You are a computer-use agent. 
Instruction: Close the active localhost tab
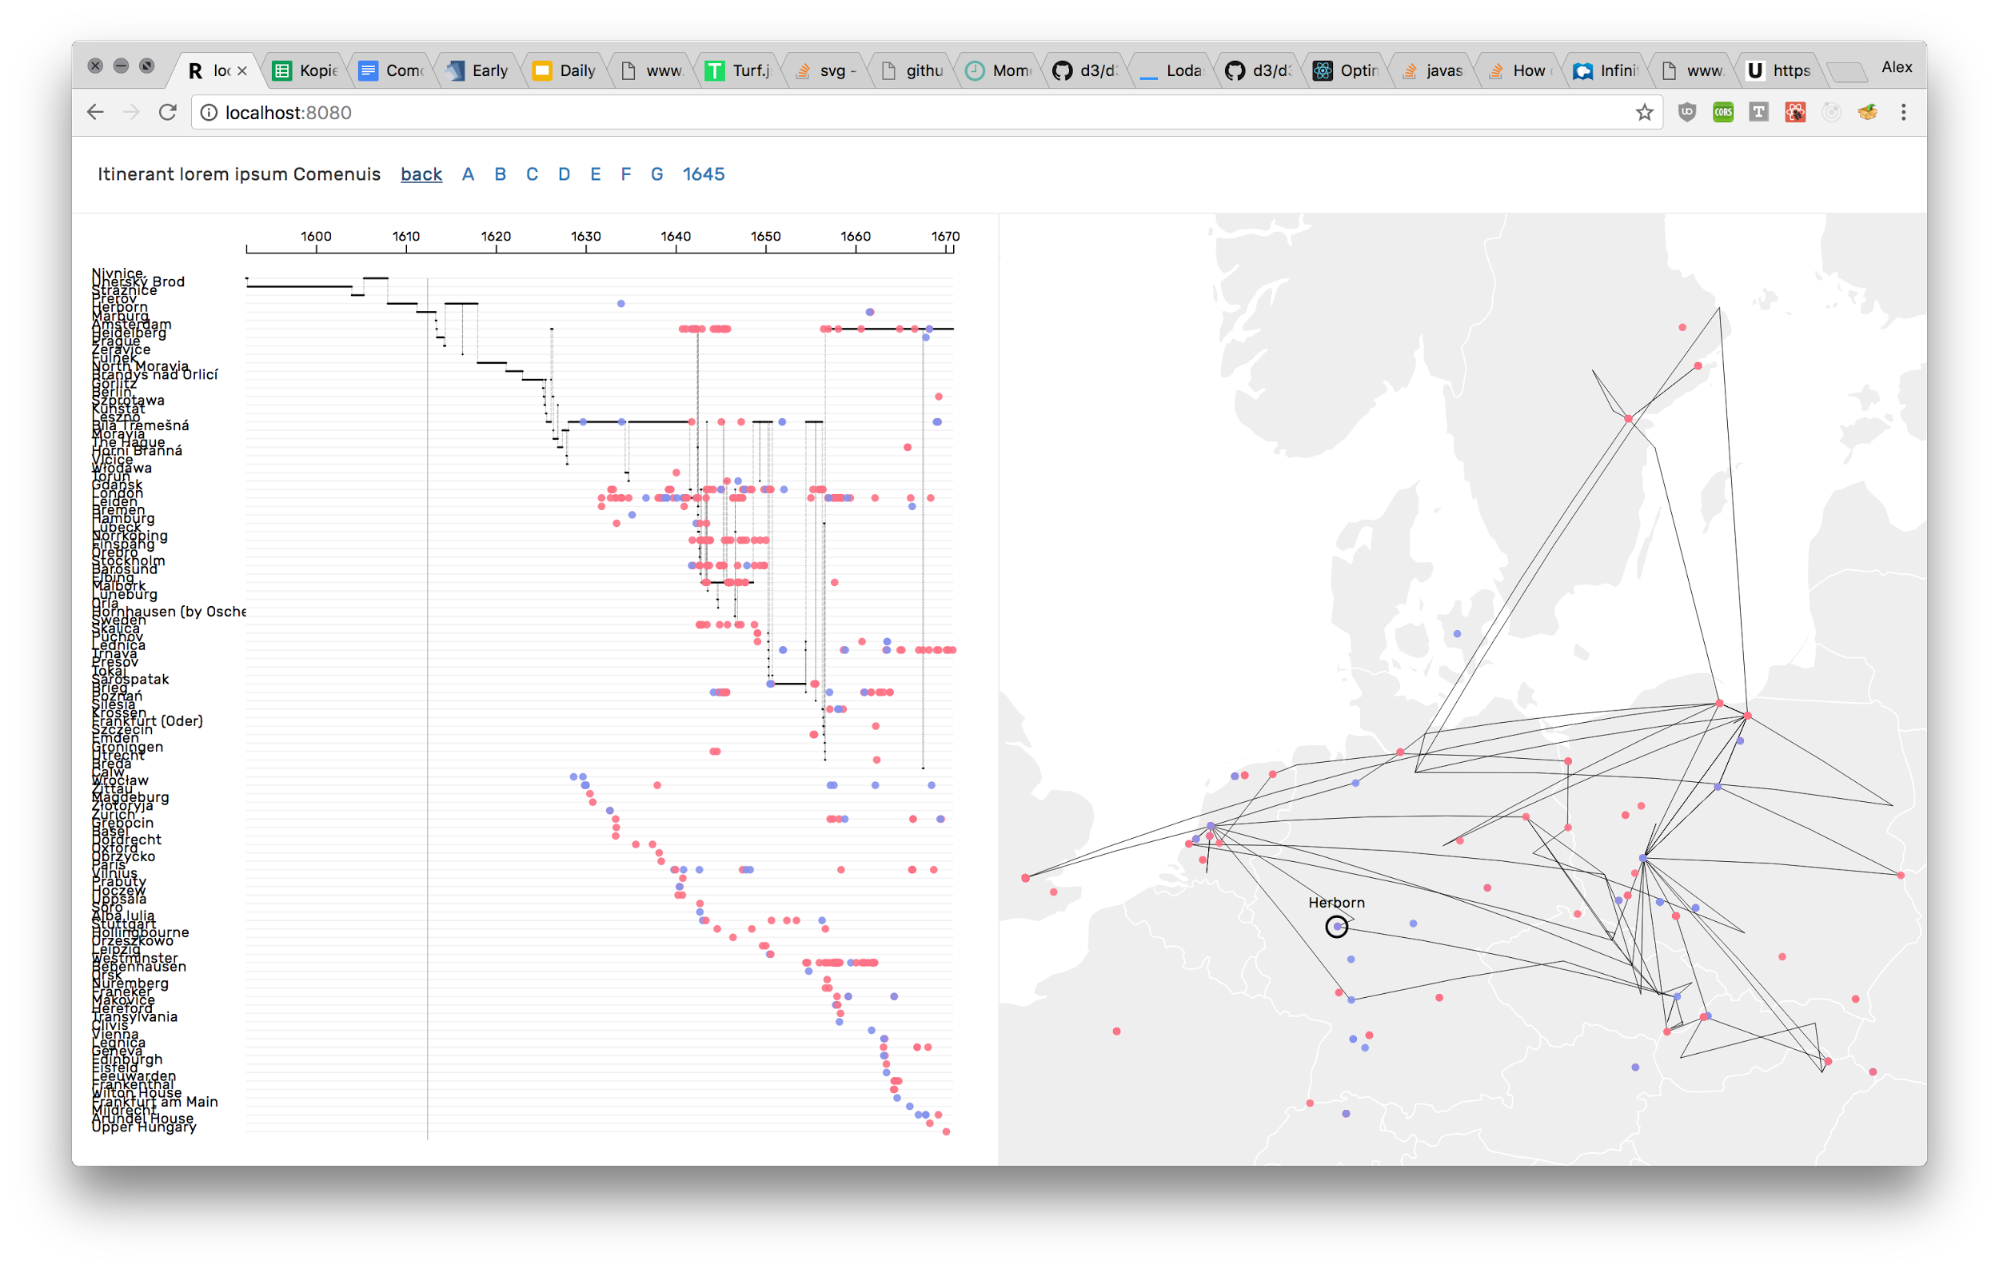pos(242,70)
